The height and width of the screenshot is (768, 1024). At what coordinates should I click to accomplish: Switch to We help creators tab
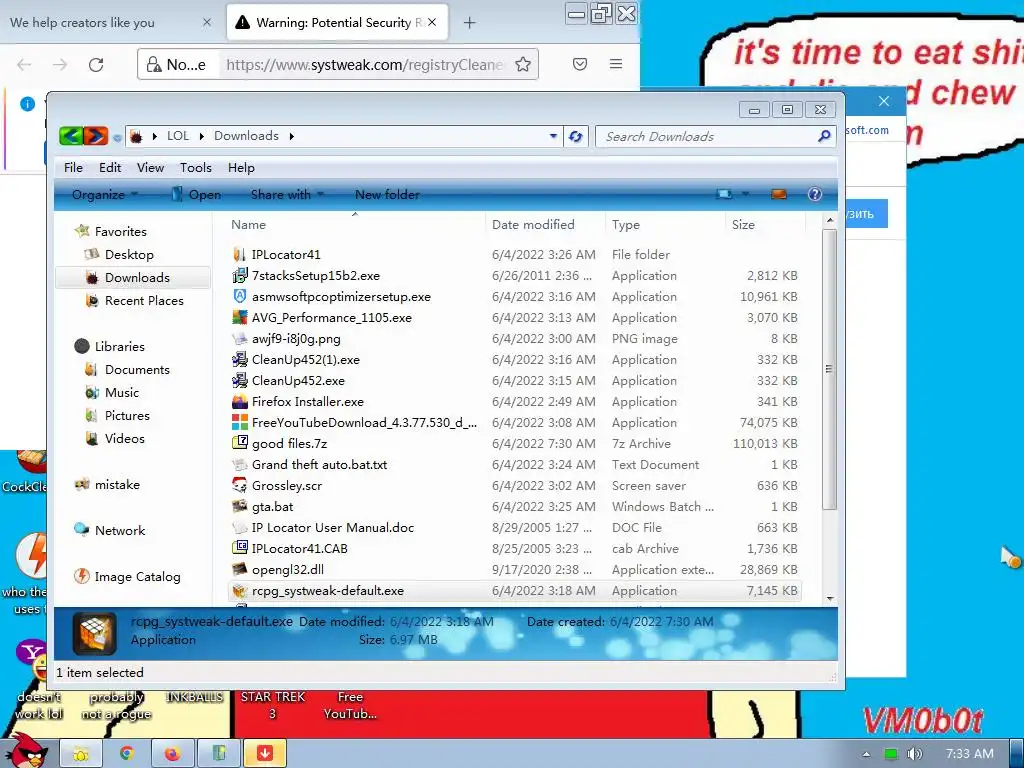111,22
